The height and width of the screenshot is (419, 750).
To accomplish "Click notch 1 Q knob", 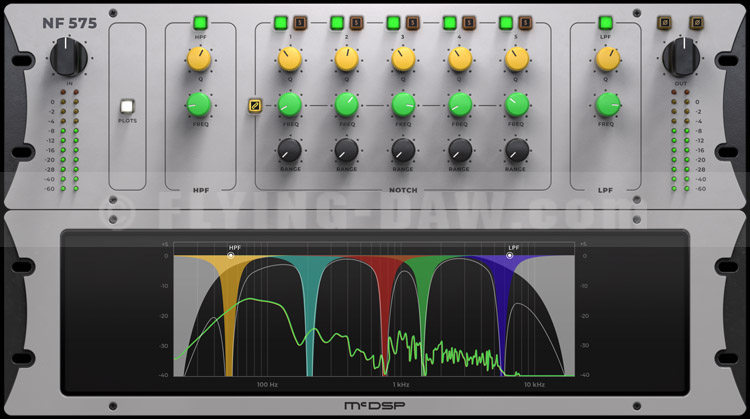I will [x=290, y=59].
